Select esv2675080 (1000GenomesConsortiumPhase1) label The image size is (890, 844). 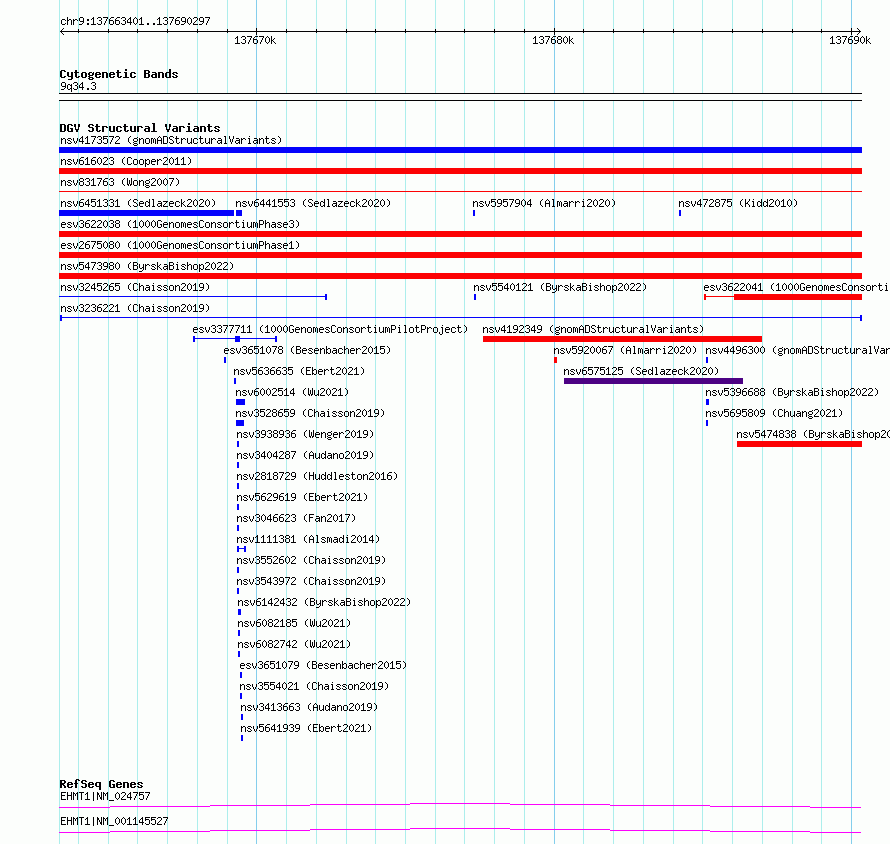[180, 245]
